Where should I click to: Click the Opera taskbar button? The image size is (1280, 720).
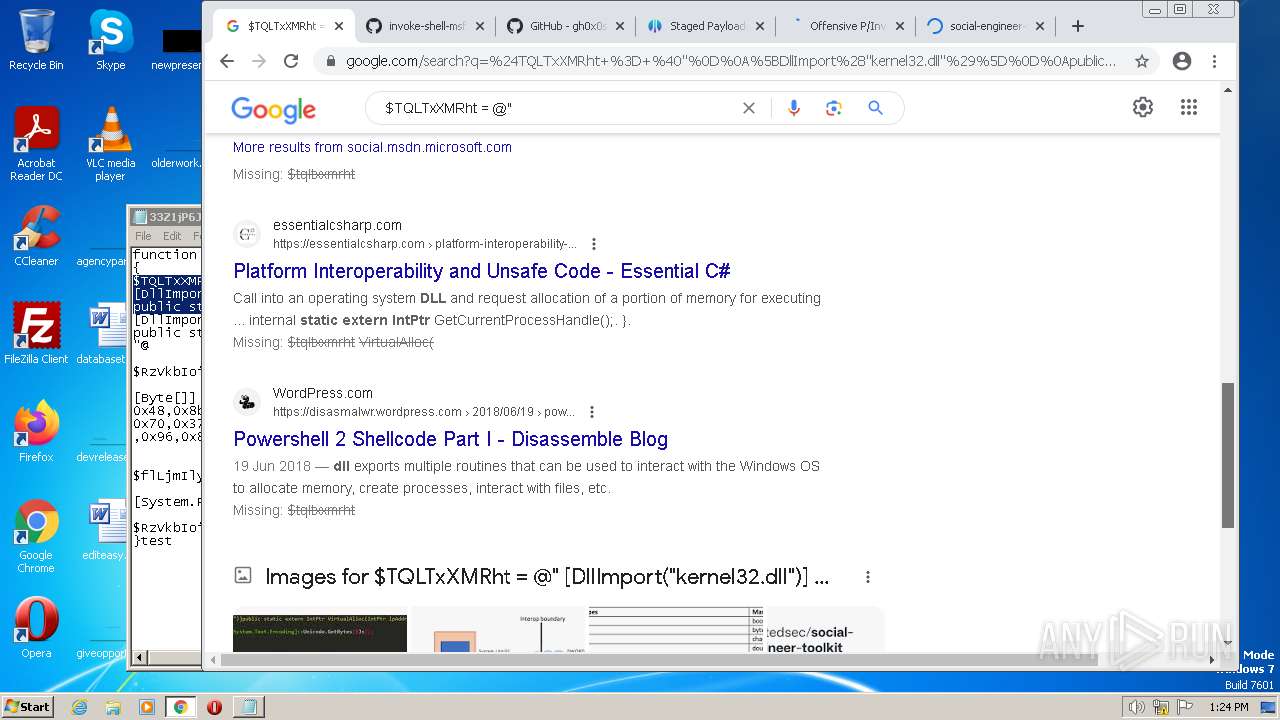pos(214,707)
